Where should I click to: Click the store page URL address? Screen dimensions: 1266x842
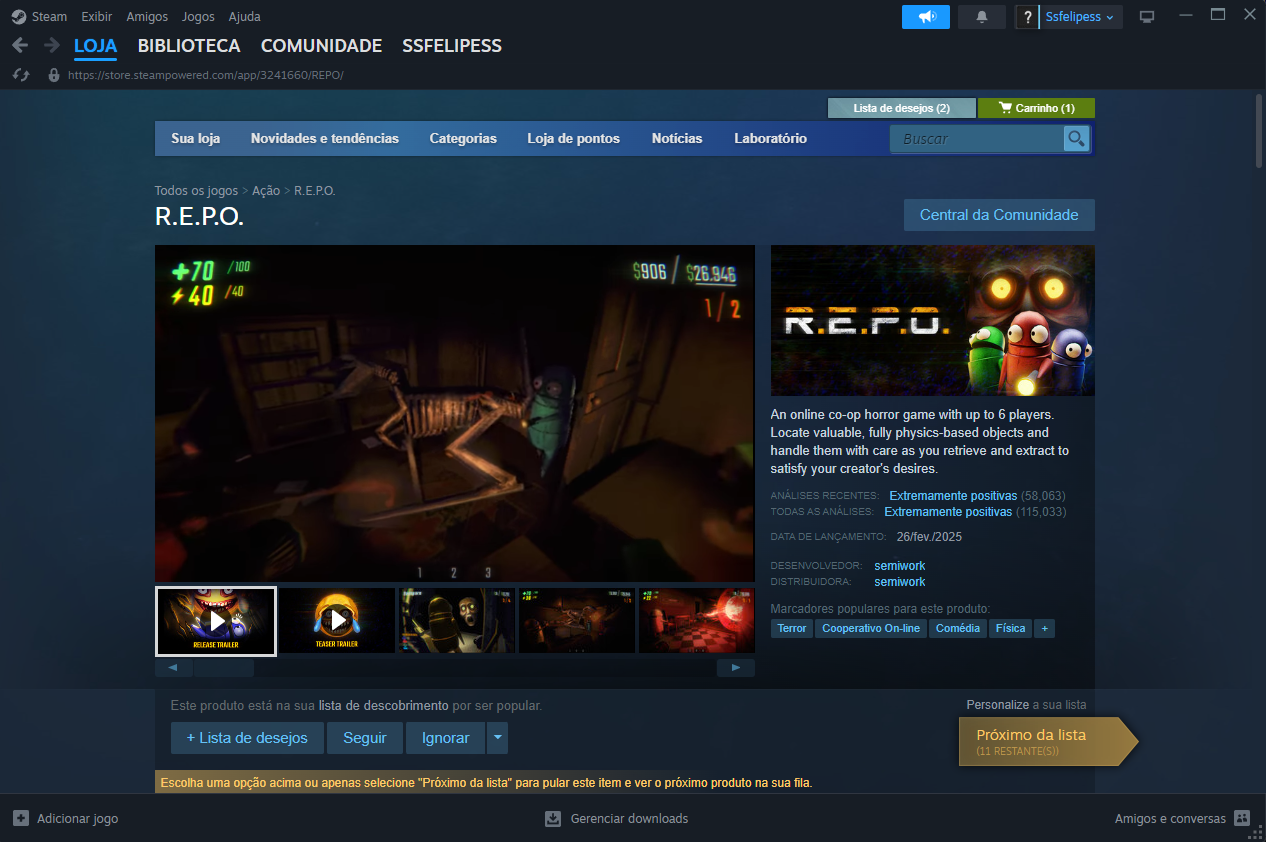[206, 75]
